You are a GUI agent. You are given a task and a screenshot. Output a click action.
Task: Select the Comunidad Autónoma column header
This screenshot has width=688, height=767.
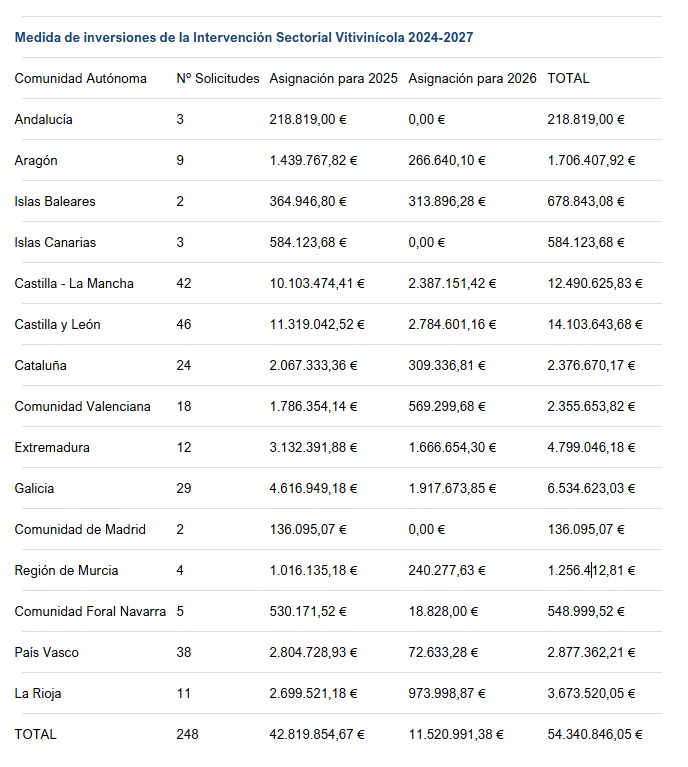[81, 78]
